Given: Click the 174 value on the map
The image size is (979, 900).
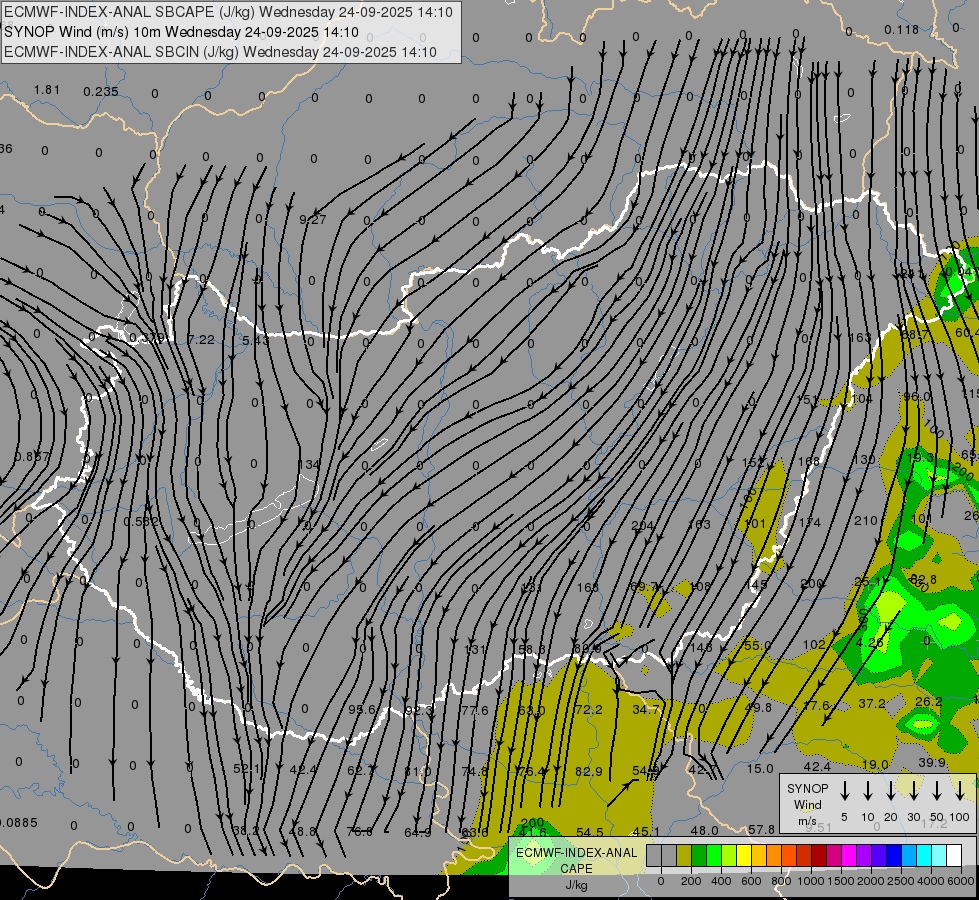Looking at the screenshot, I should tap(809, 522).
